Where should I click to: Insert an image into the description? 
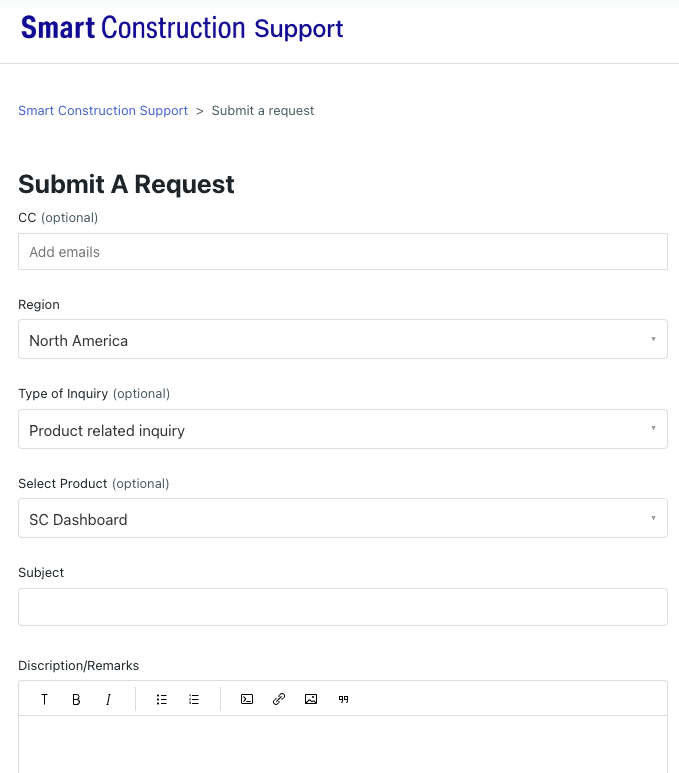point(311,699)
